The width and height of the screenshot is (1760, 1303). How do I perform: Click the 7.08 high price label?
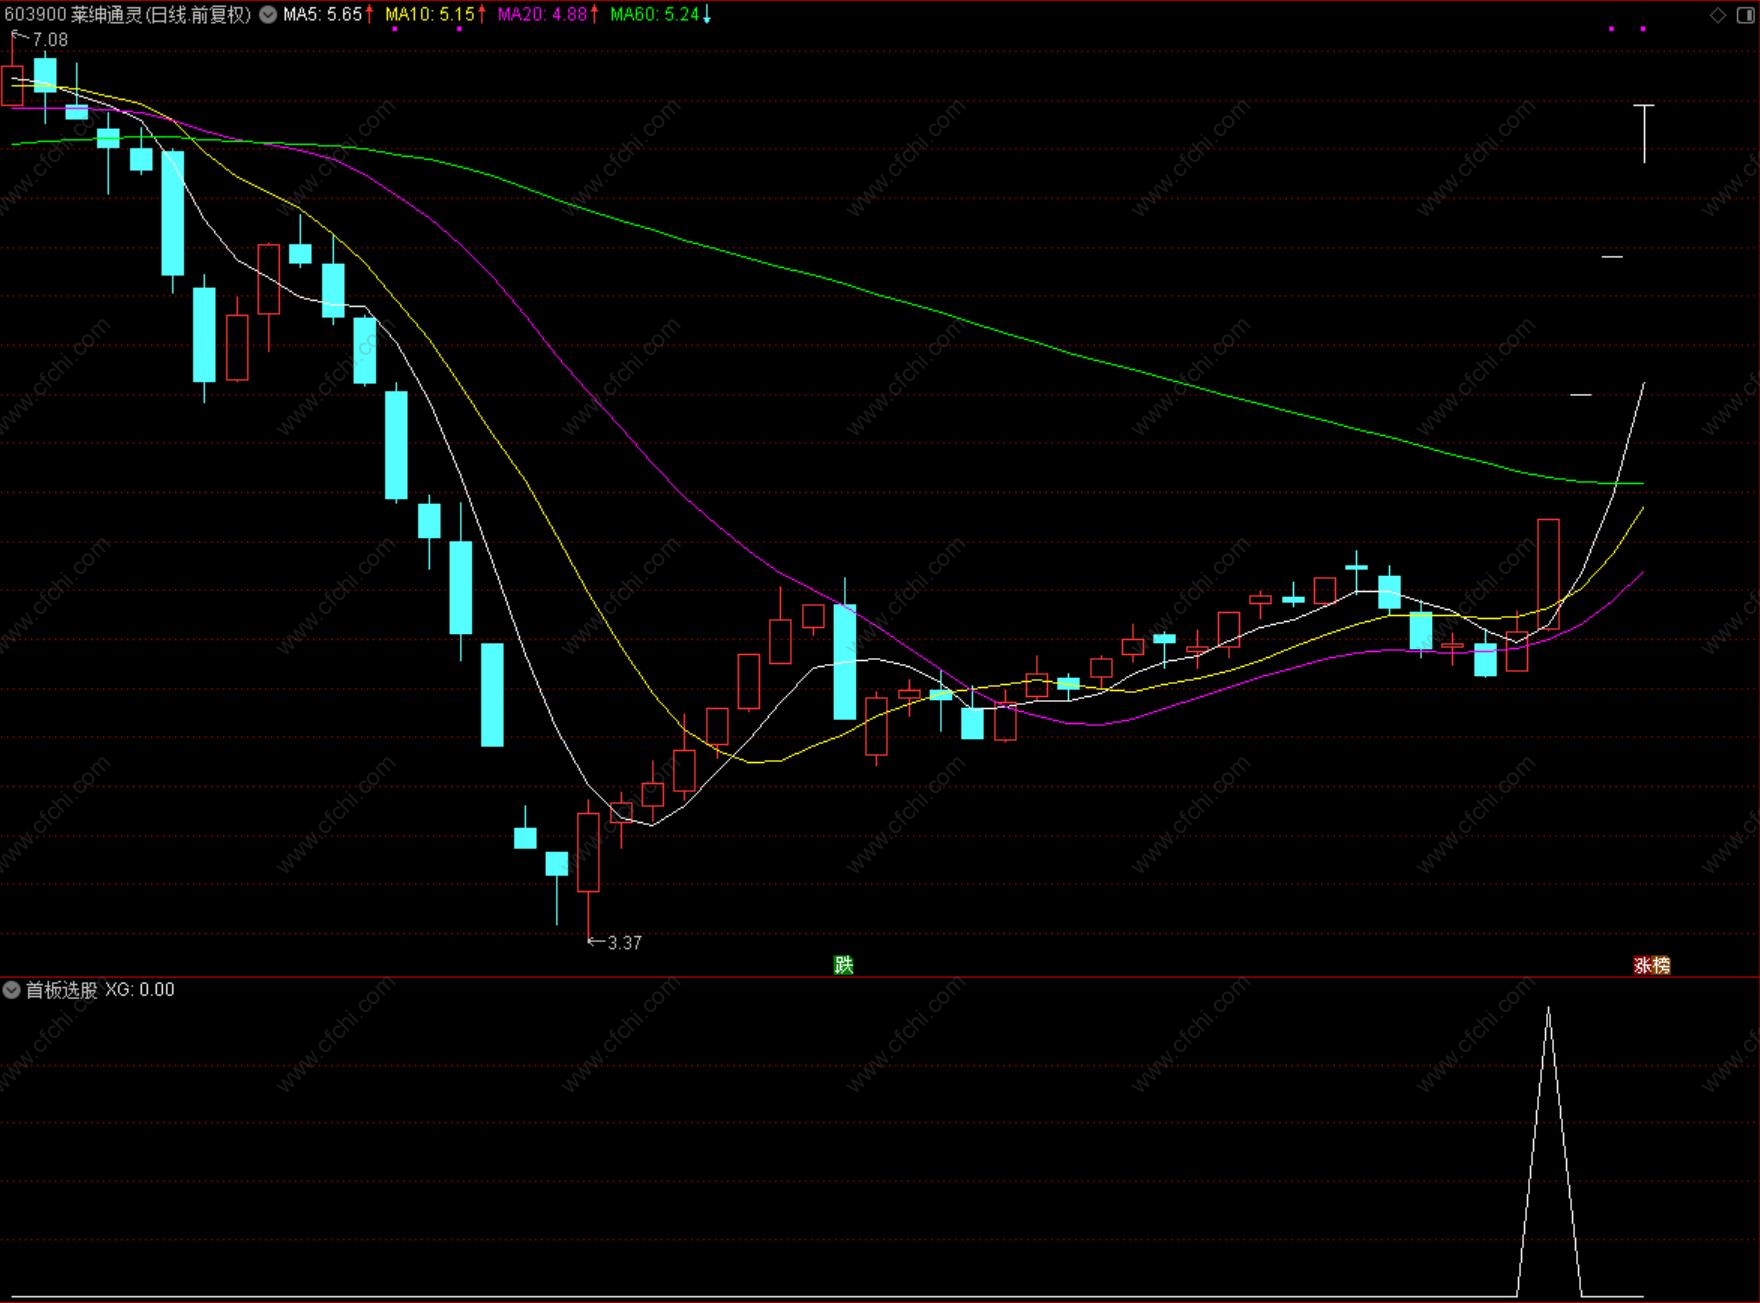coord(50,40)
